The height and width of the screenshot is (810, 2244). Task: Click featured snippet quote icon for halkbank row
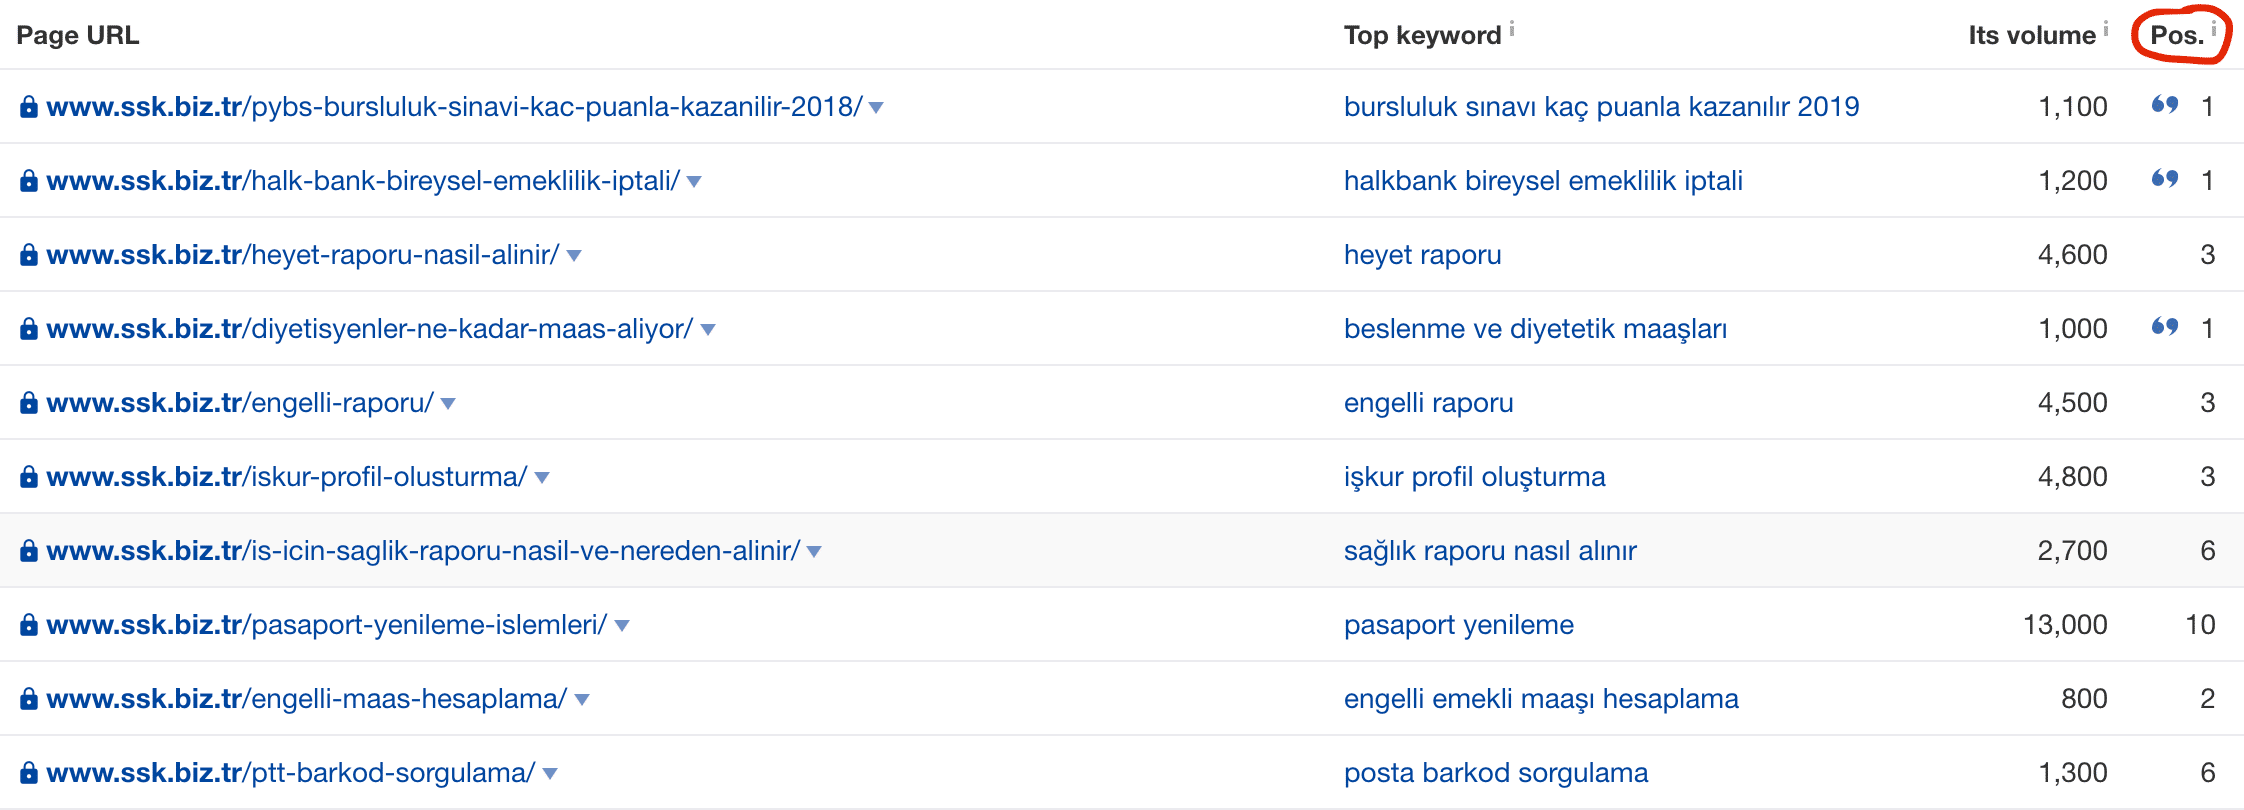pos(2165,179)
